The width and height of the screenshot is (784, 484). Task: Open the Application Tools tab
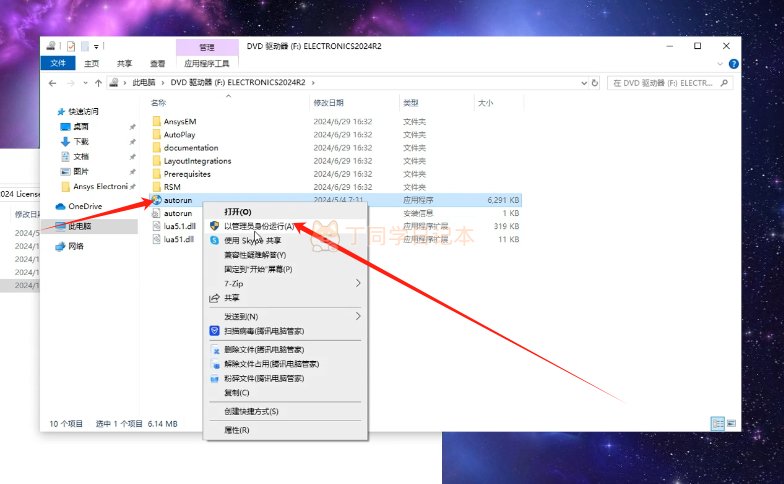pyautogui.click(x=206, y=64)
